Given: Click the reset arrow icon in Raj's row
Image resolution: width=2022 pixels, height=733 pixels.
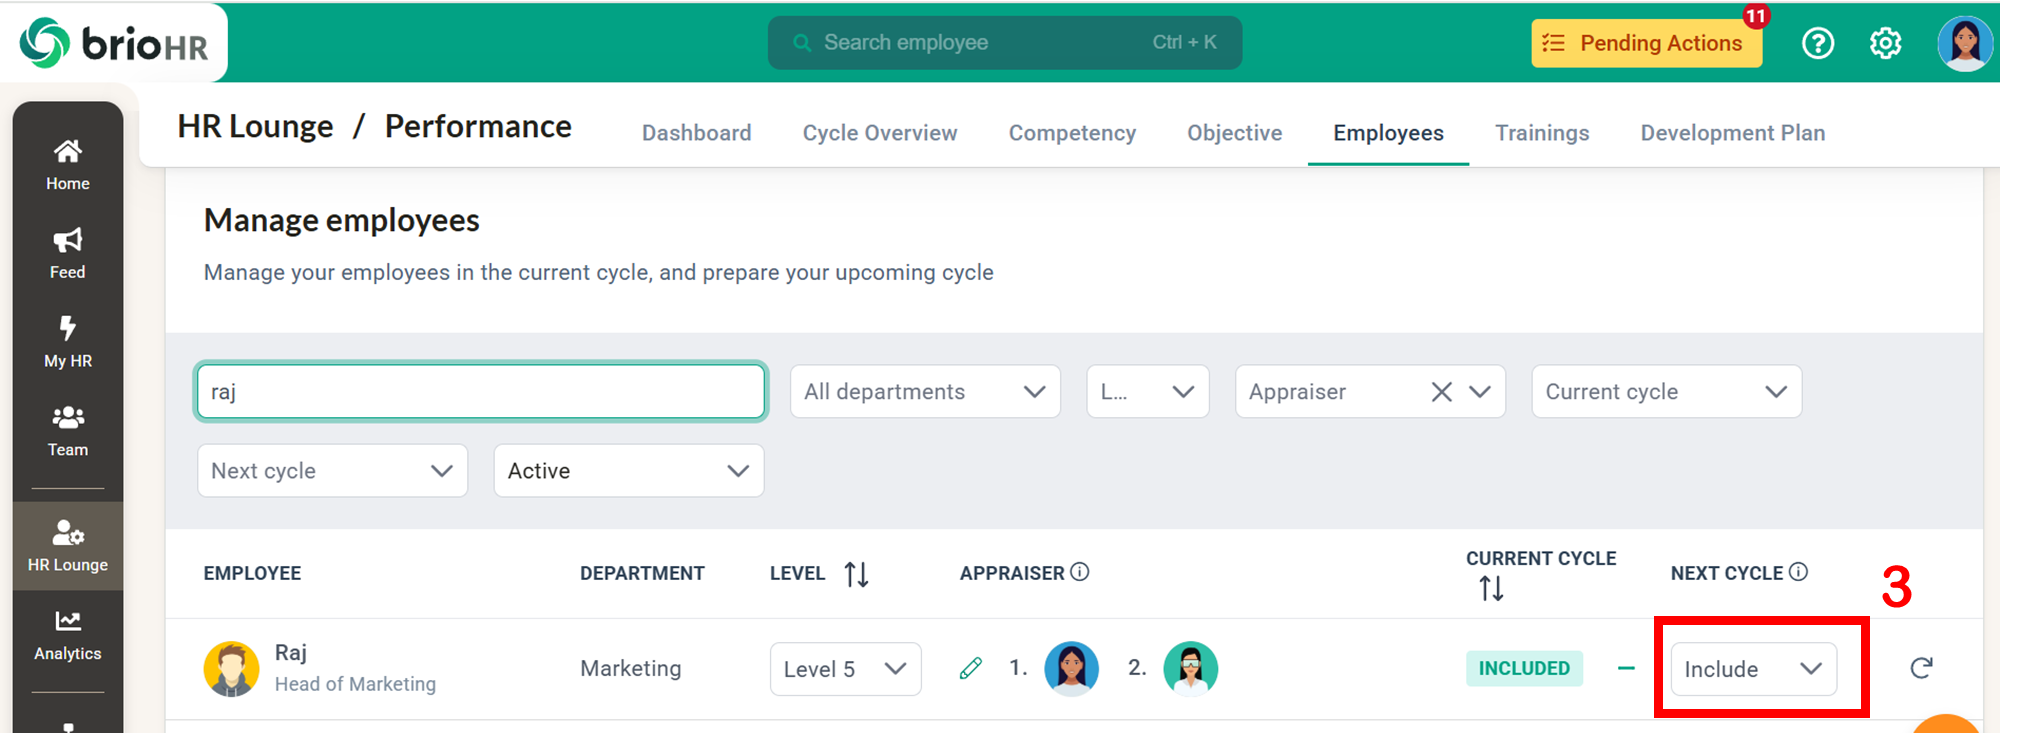Looking at the screenshot, I should coord(1921,668).
